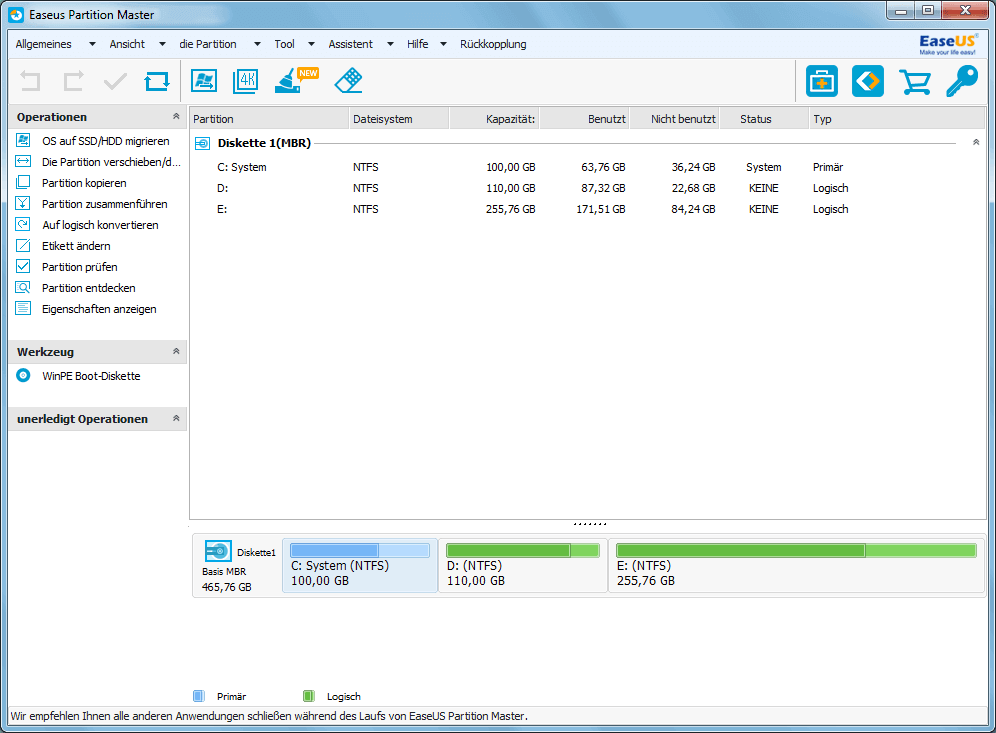
Task: Click the pane splitter dots handle
Action: pos(589,524)
